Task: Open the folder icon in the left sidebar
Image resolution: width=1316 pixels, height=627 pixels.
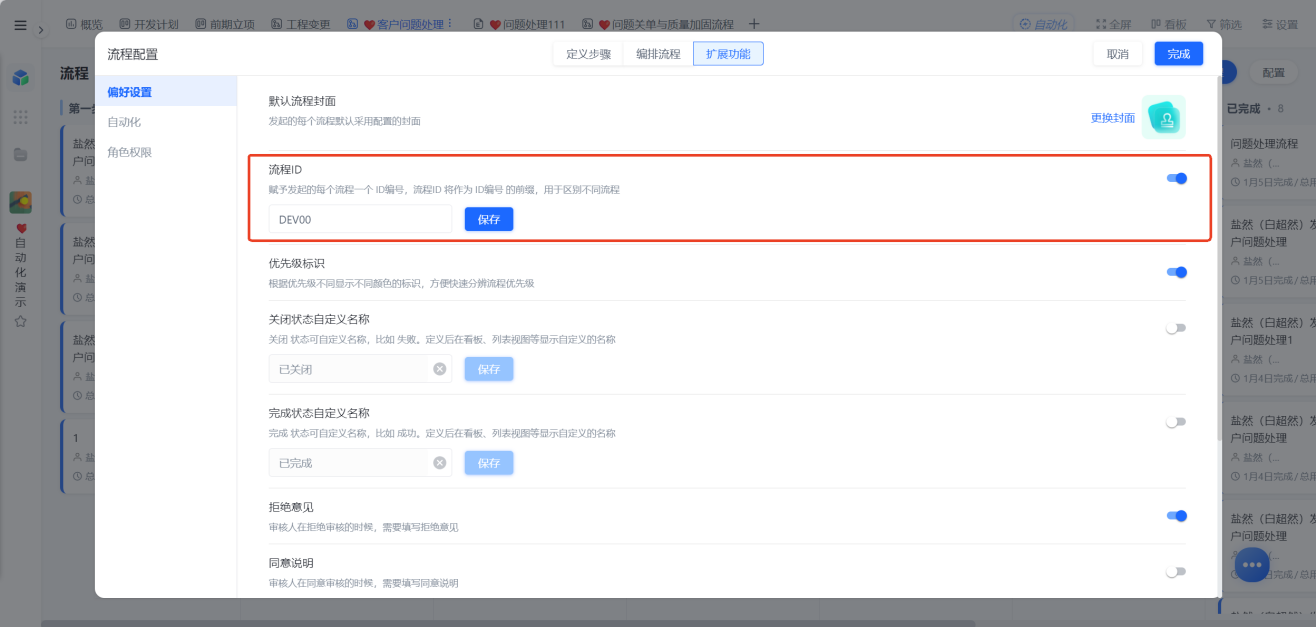Action: coord(20,154)
